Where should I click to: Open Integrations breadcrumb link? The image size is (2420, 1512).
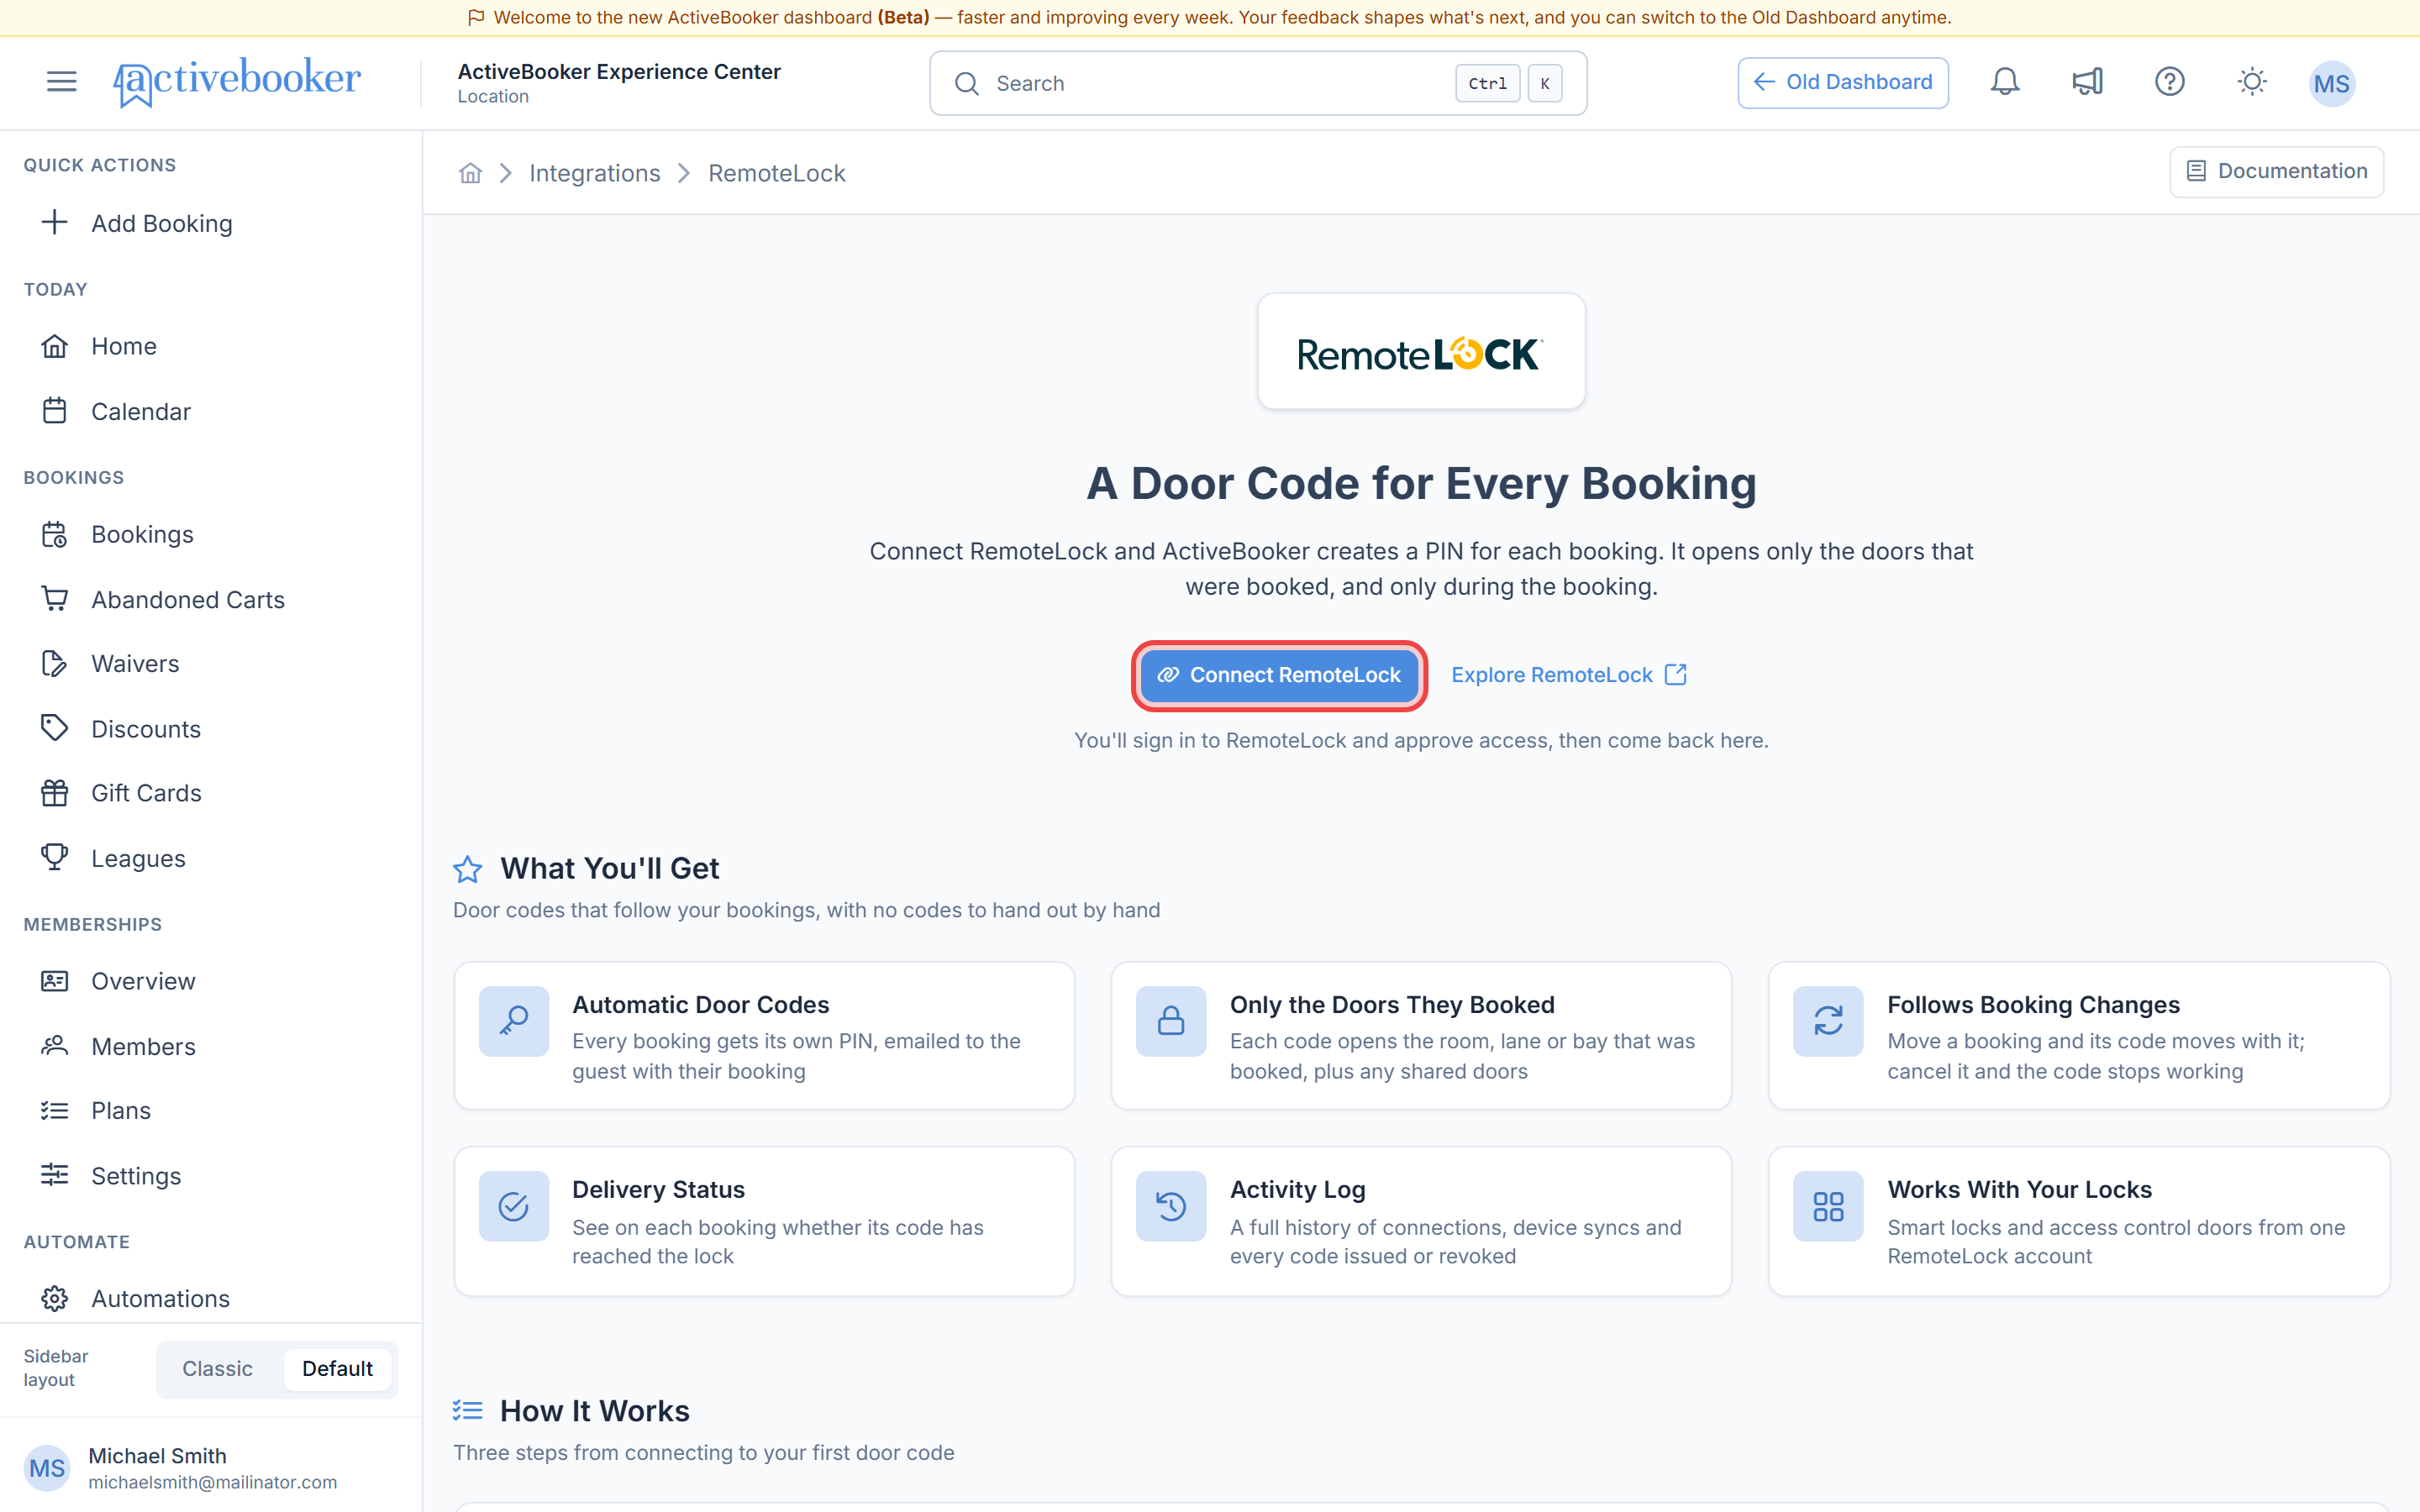tap(594, 173)
